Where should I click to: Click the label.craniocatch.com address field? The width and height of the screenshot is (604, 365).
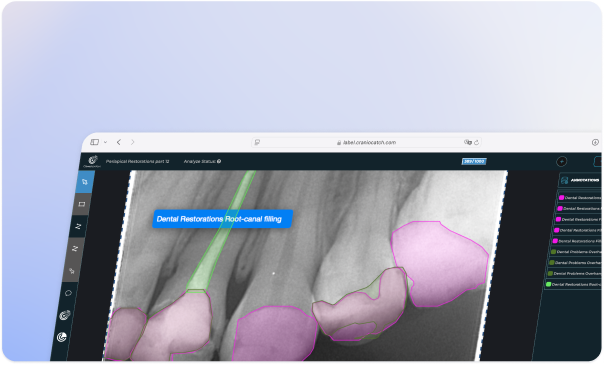click(x=366, y=142)
